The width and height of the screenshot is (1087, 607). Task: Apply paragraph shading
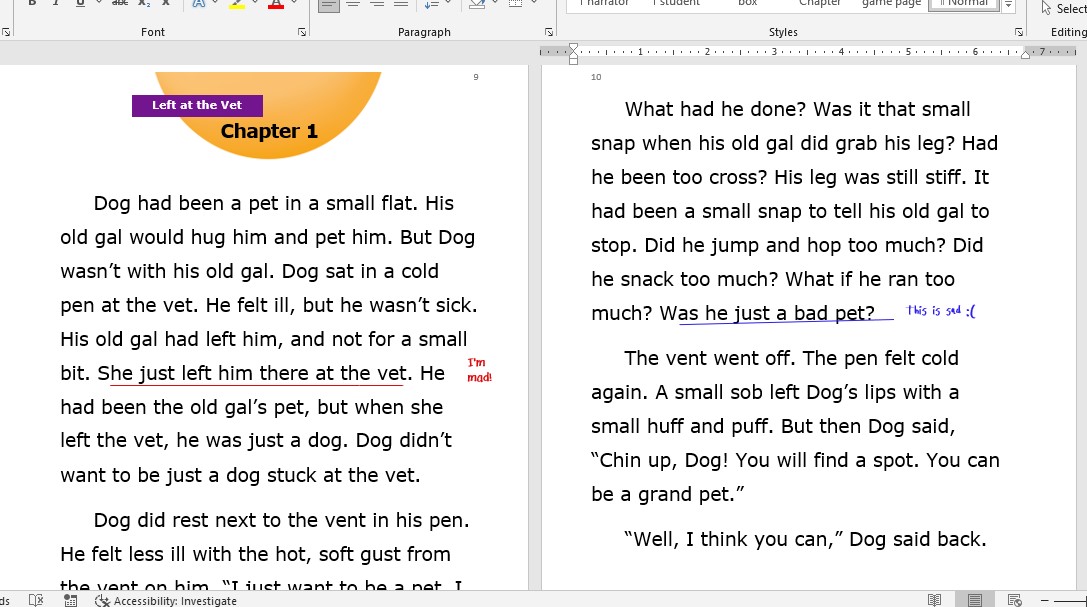(x=477, y=5)
